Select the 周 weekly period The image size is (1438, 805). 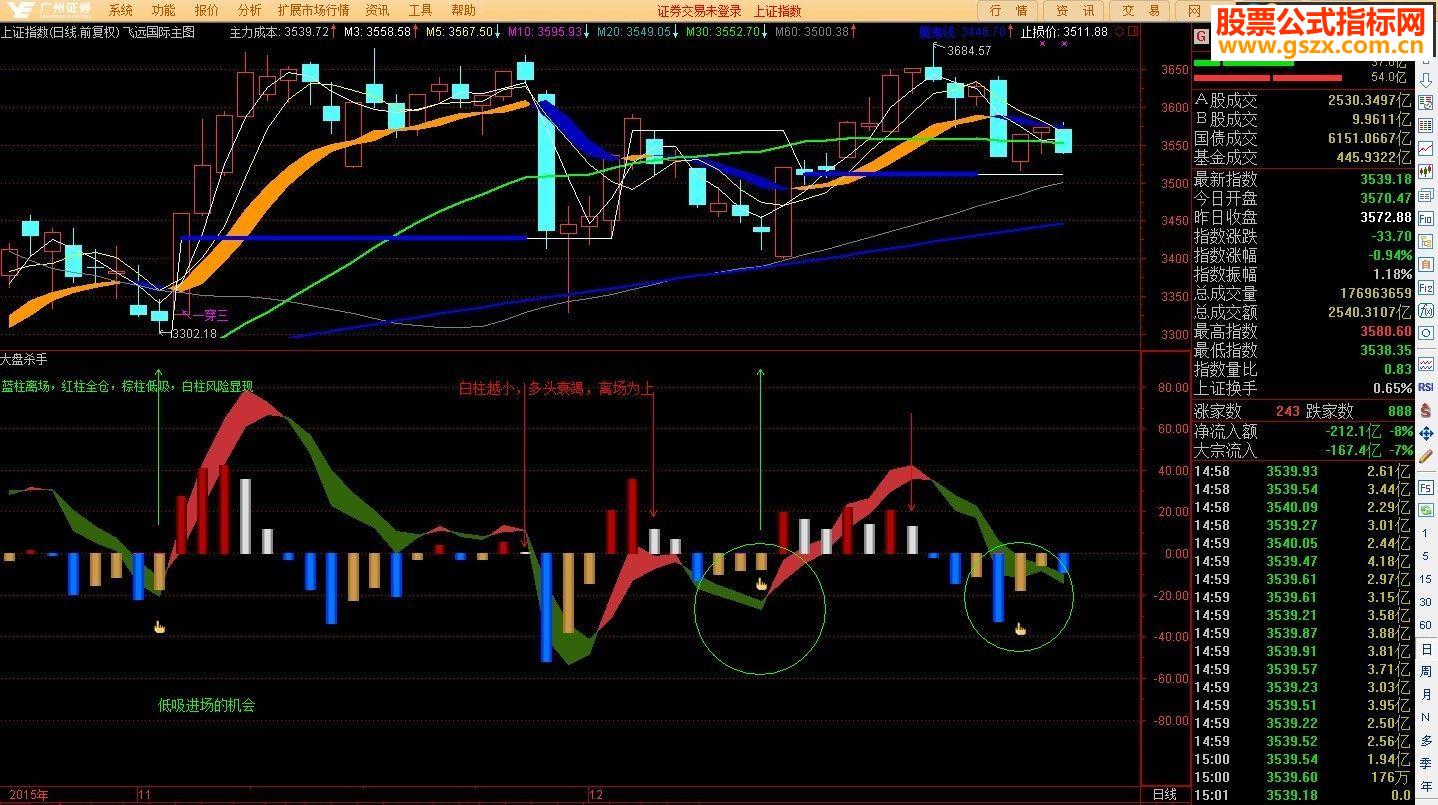[x=1426, y=673]
